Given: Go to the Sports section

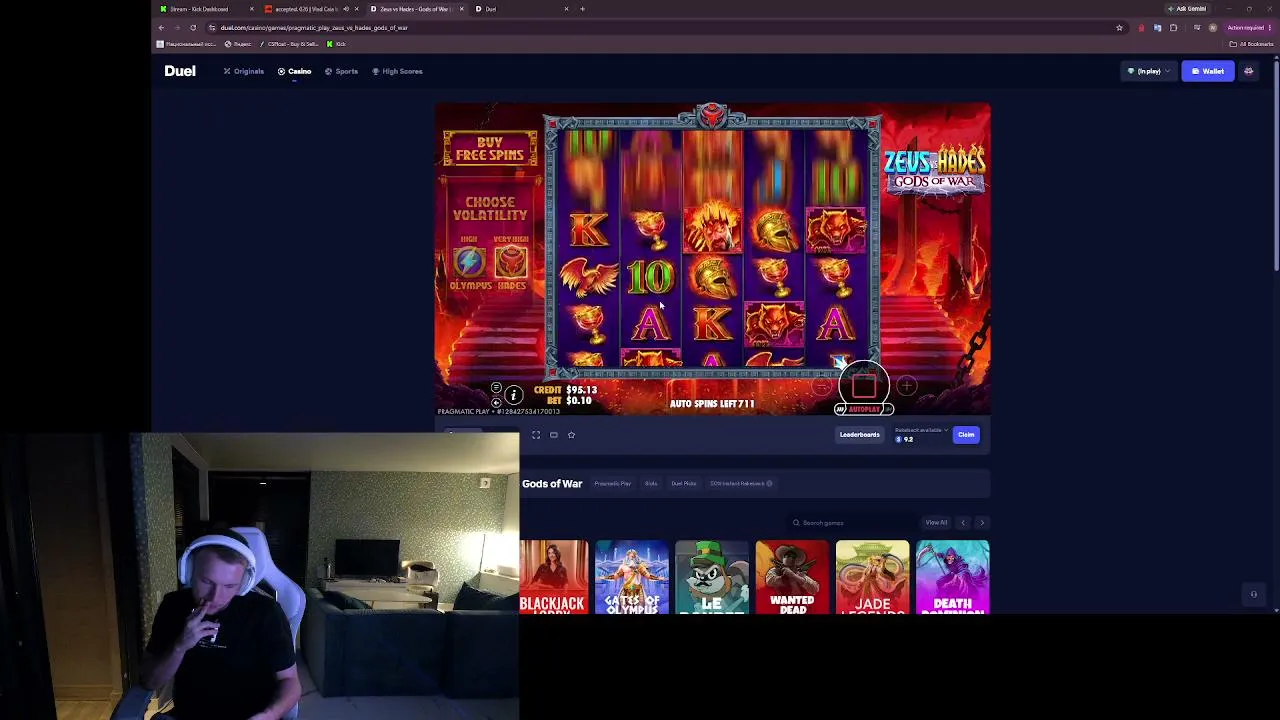Looking at the screenshot, I should point(341,71).
